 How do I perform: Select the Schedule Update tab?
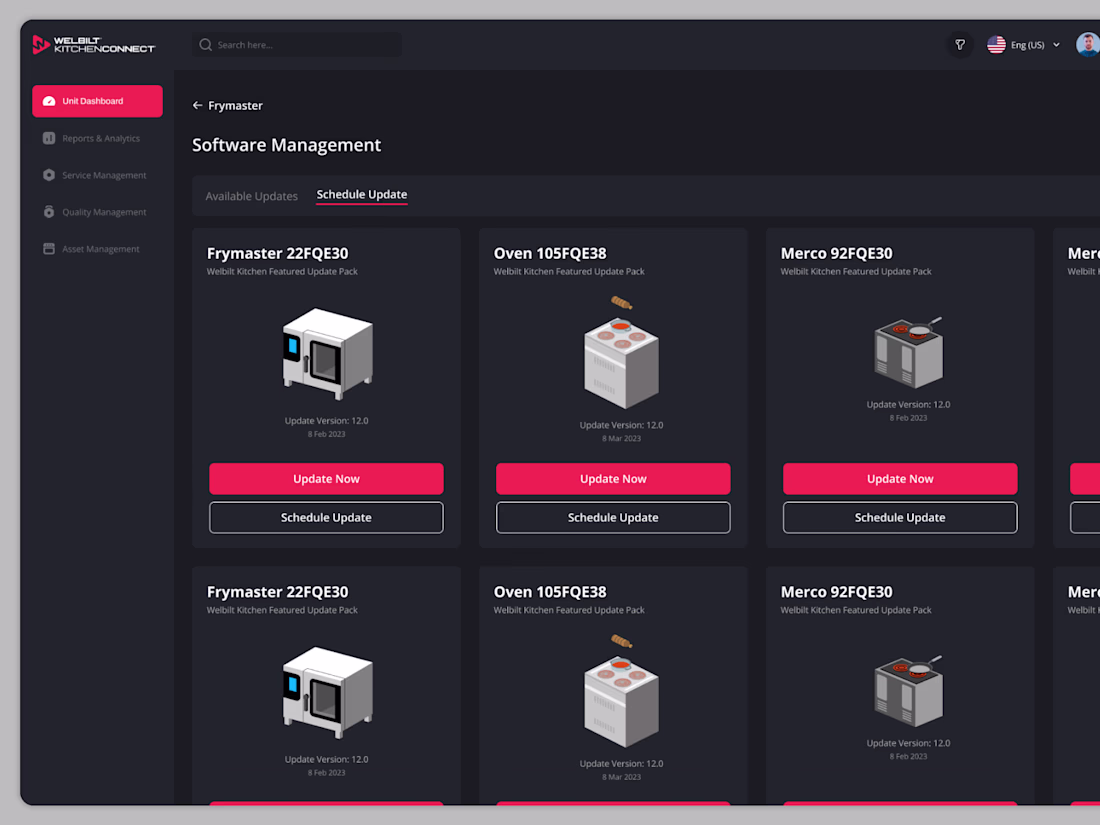pos(361,195)
